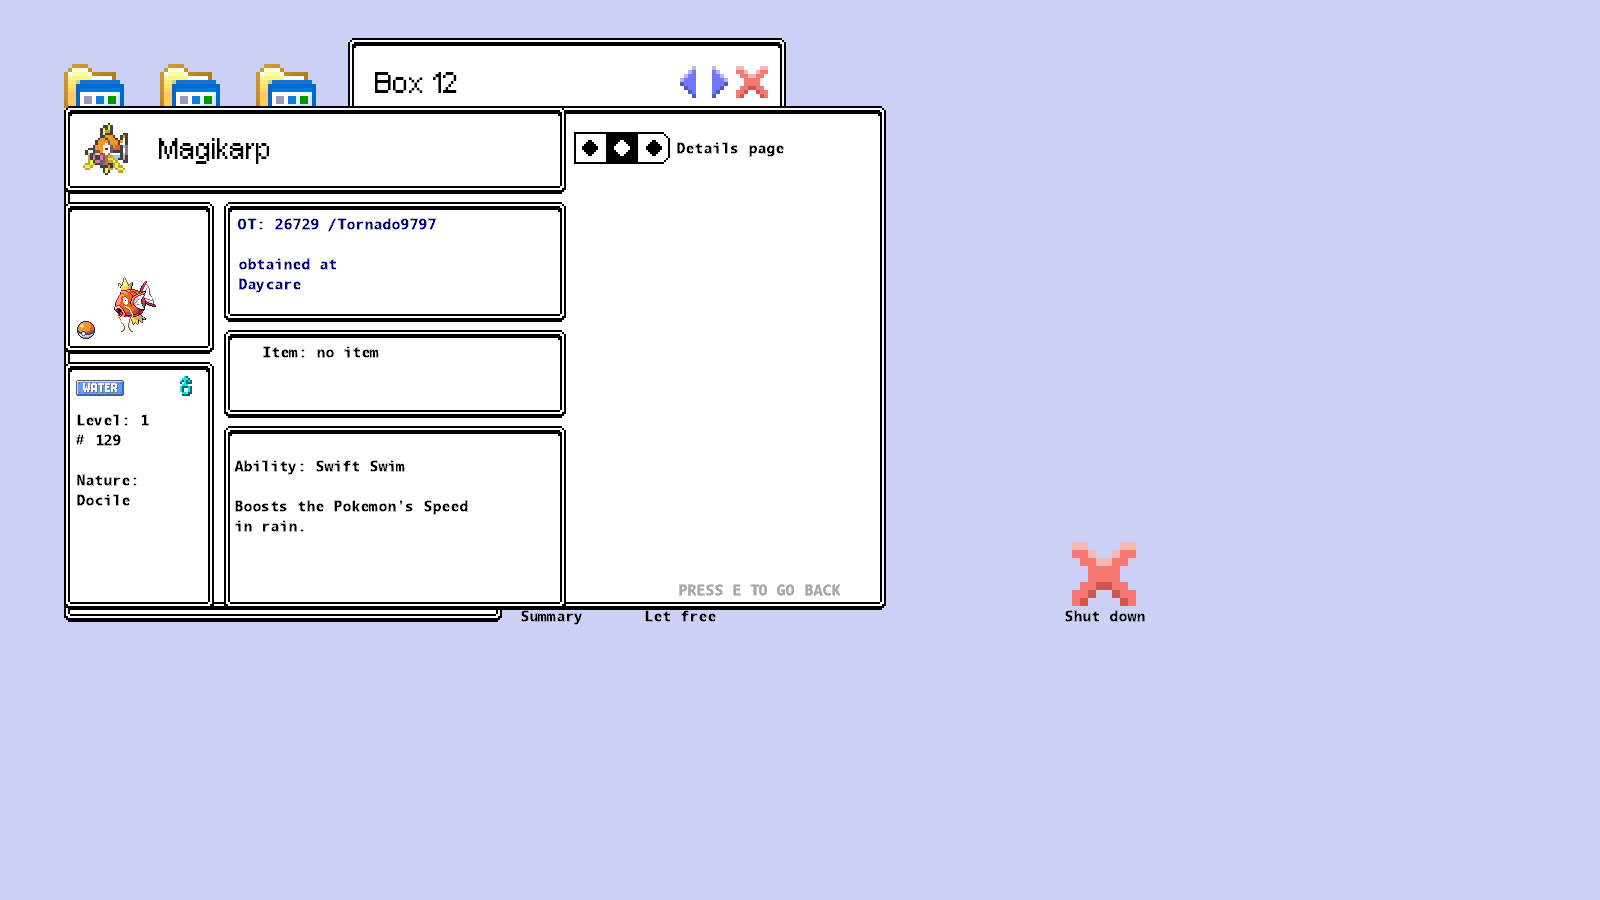Image resolution: width=1600 pixels, height=900 pixels.
Task: Select the first page indicator dot
Action: point(590,148)
